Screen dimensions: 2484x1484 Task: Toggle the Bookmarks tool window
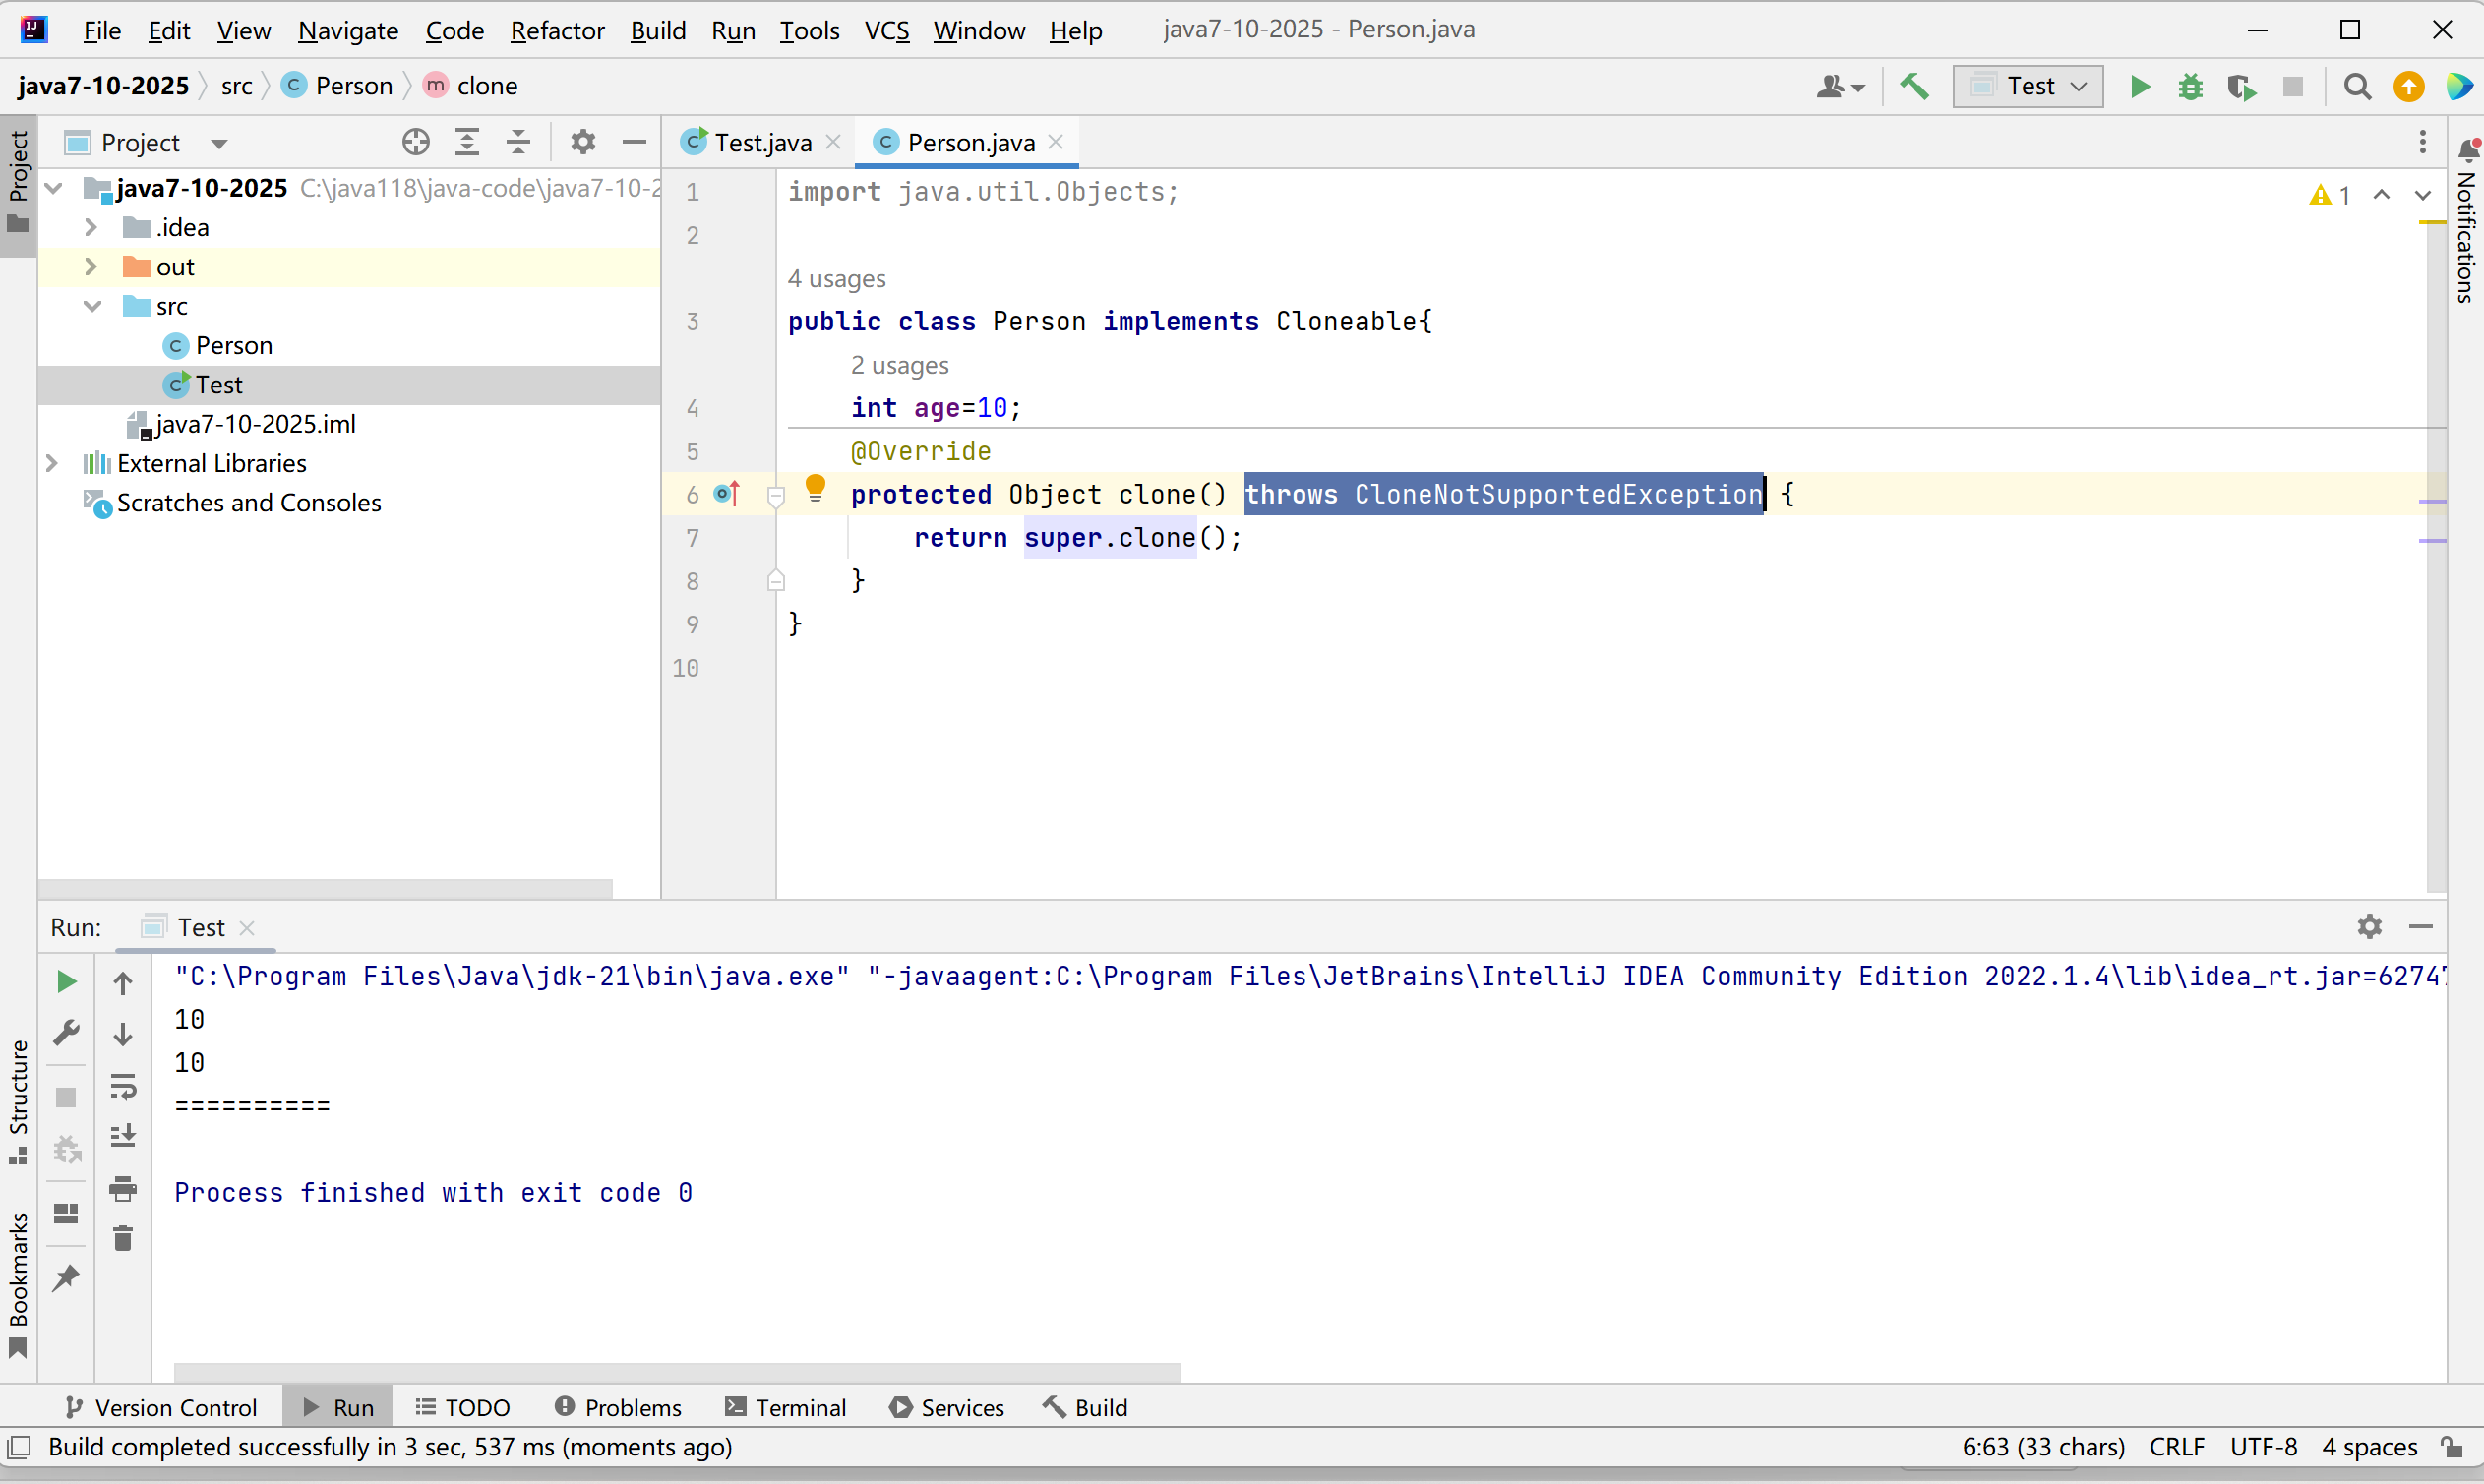(18, 1284)
